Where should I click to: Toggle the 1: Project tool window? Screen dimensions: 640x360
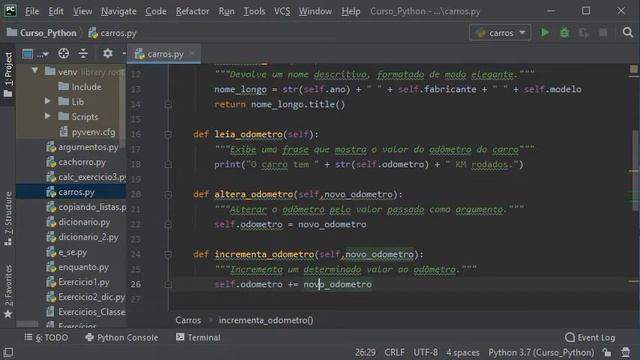click(x=8, y=75)
